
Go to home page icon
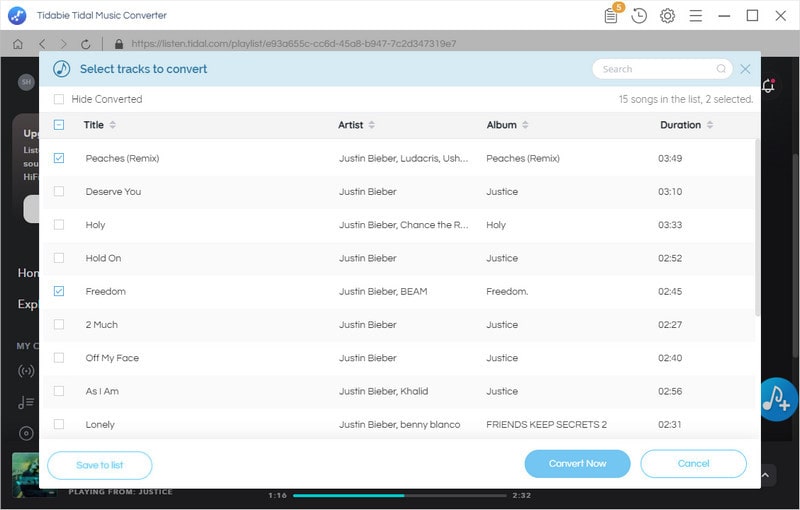(x=18, y=44)
